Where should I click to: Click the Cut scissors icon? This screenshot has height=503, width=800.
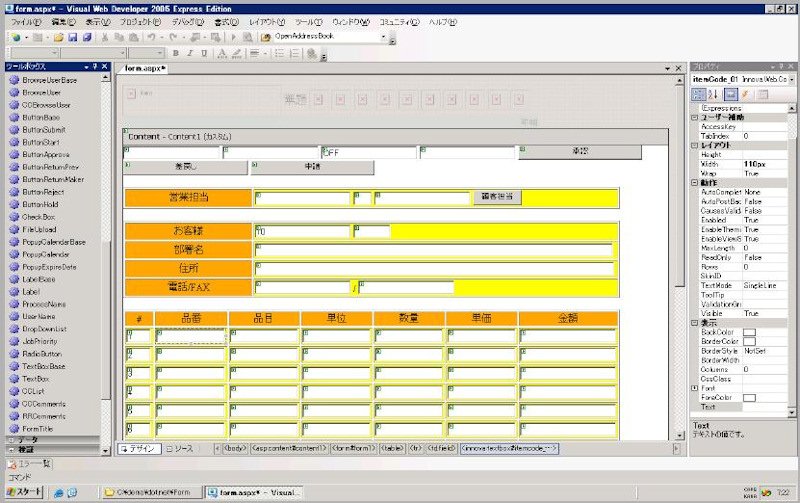pyautogui.click(x=105, y=37)
